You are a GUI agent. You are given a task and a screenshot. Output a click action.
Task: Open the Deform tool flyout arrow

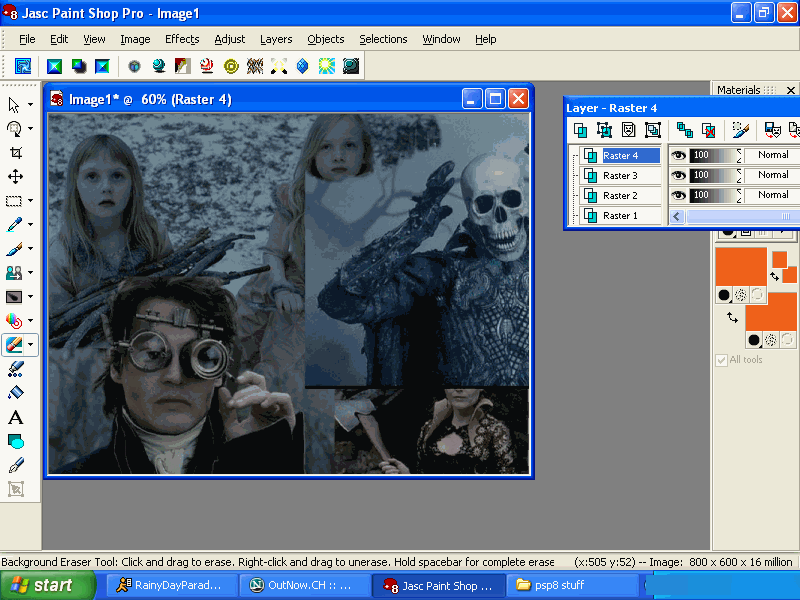coord(31,129)
